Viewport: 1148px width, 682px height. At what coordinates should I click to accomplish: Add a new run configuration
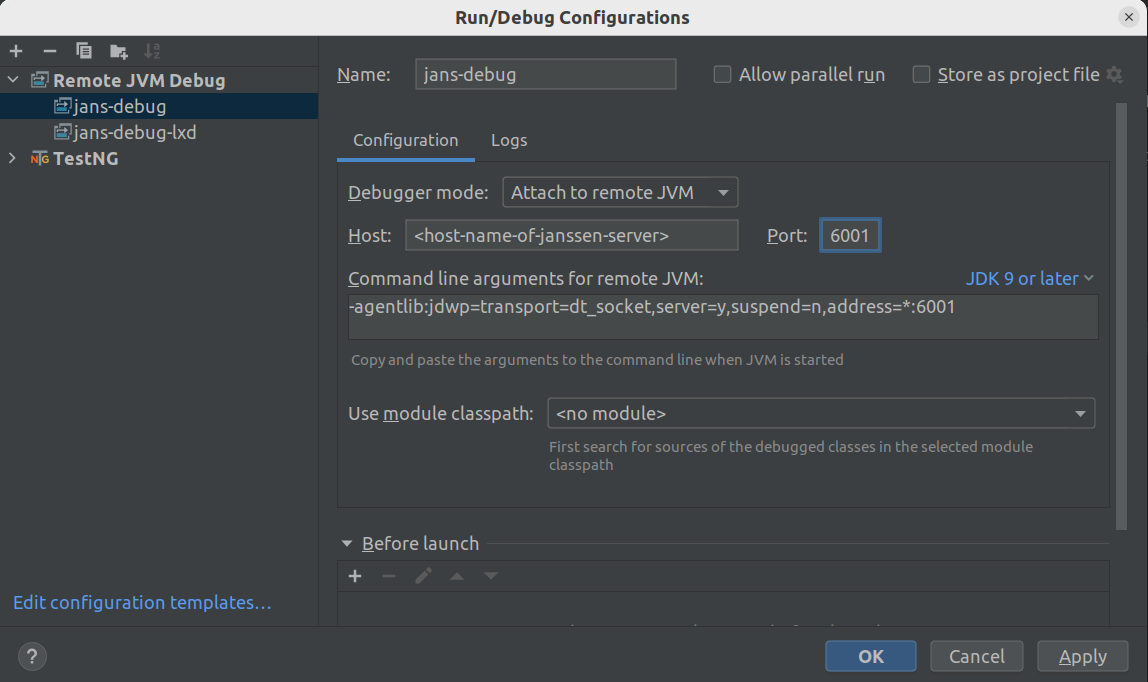15,50
